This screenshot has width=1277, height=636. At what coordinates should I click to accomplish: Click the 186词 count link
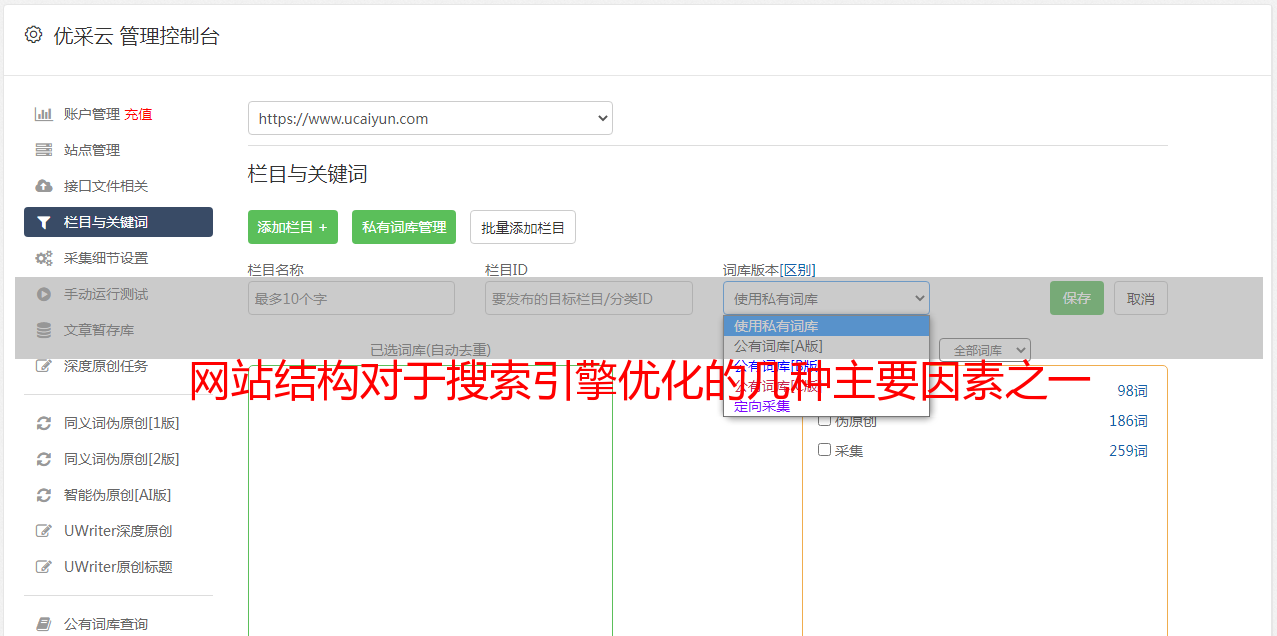pos(1128,421)
